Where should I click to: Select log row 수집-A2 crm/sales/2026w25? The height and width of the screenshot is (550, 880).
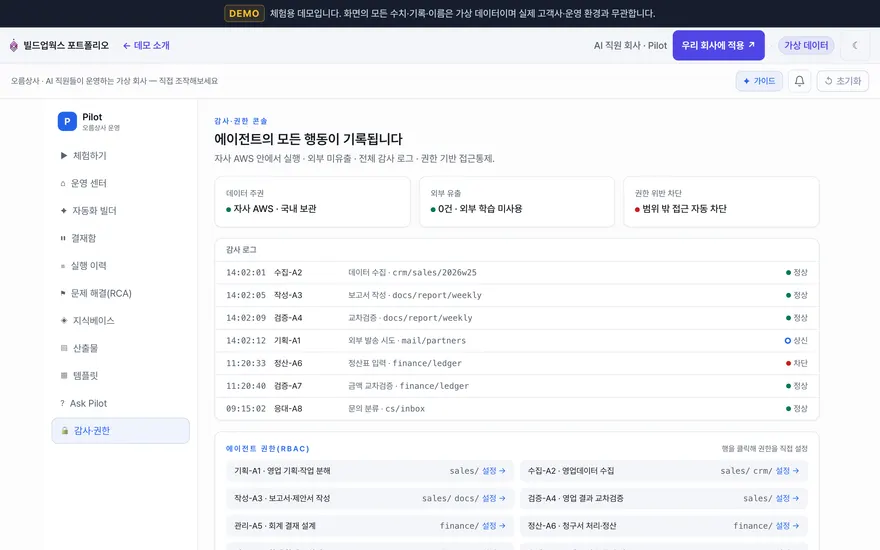click(517, 273)
